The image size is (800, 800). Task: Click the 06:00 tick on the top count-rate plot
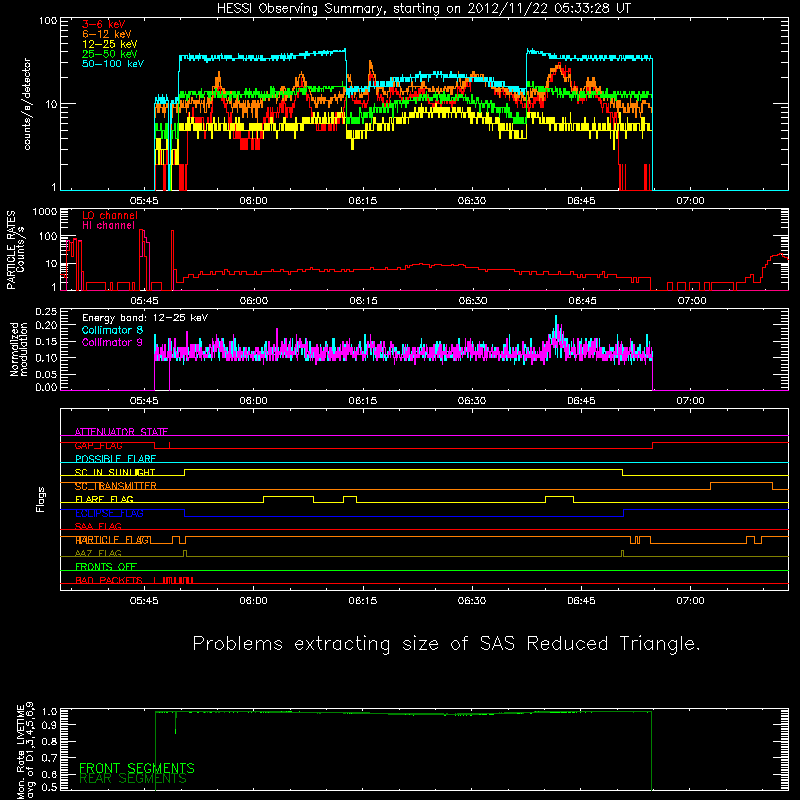254,201
